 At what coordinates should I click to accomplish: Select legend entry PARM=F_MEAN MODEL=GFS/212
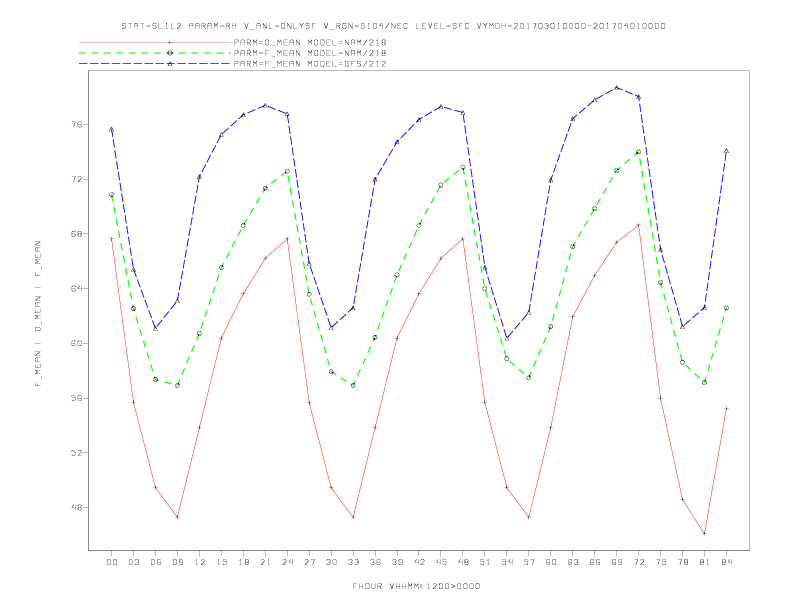point(310,64)
